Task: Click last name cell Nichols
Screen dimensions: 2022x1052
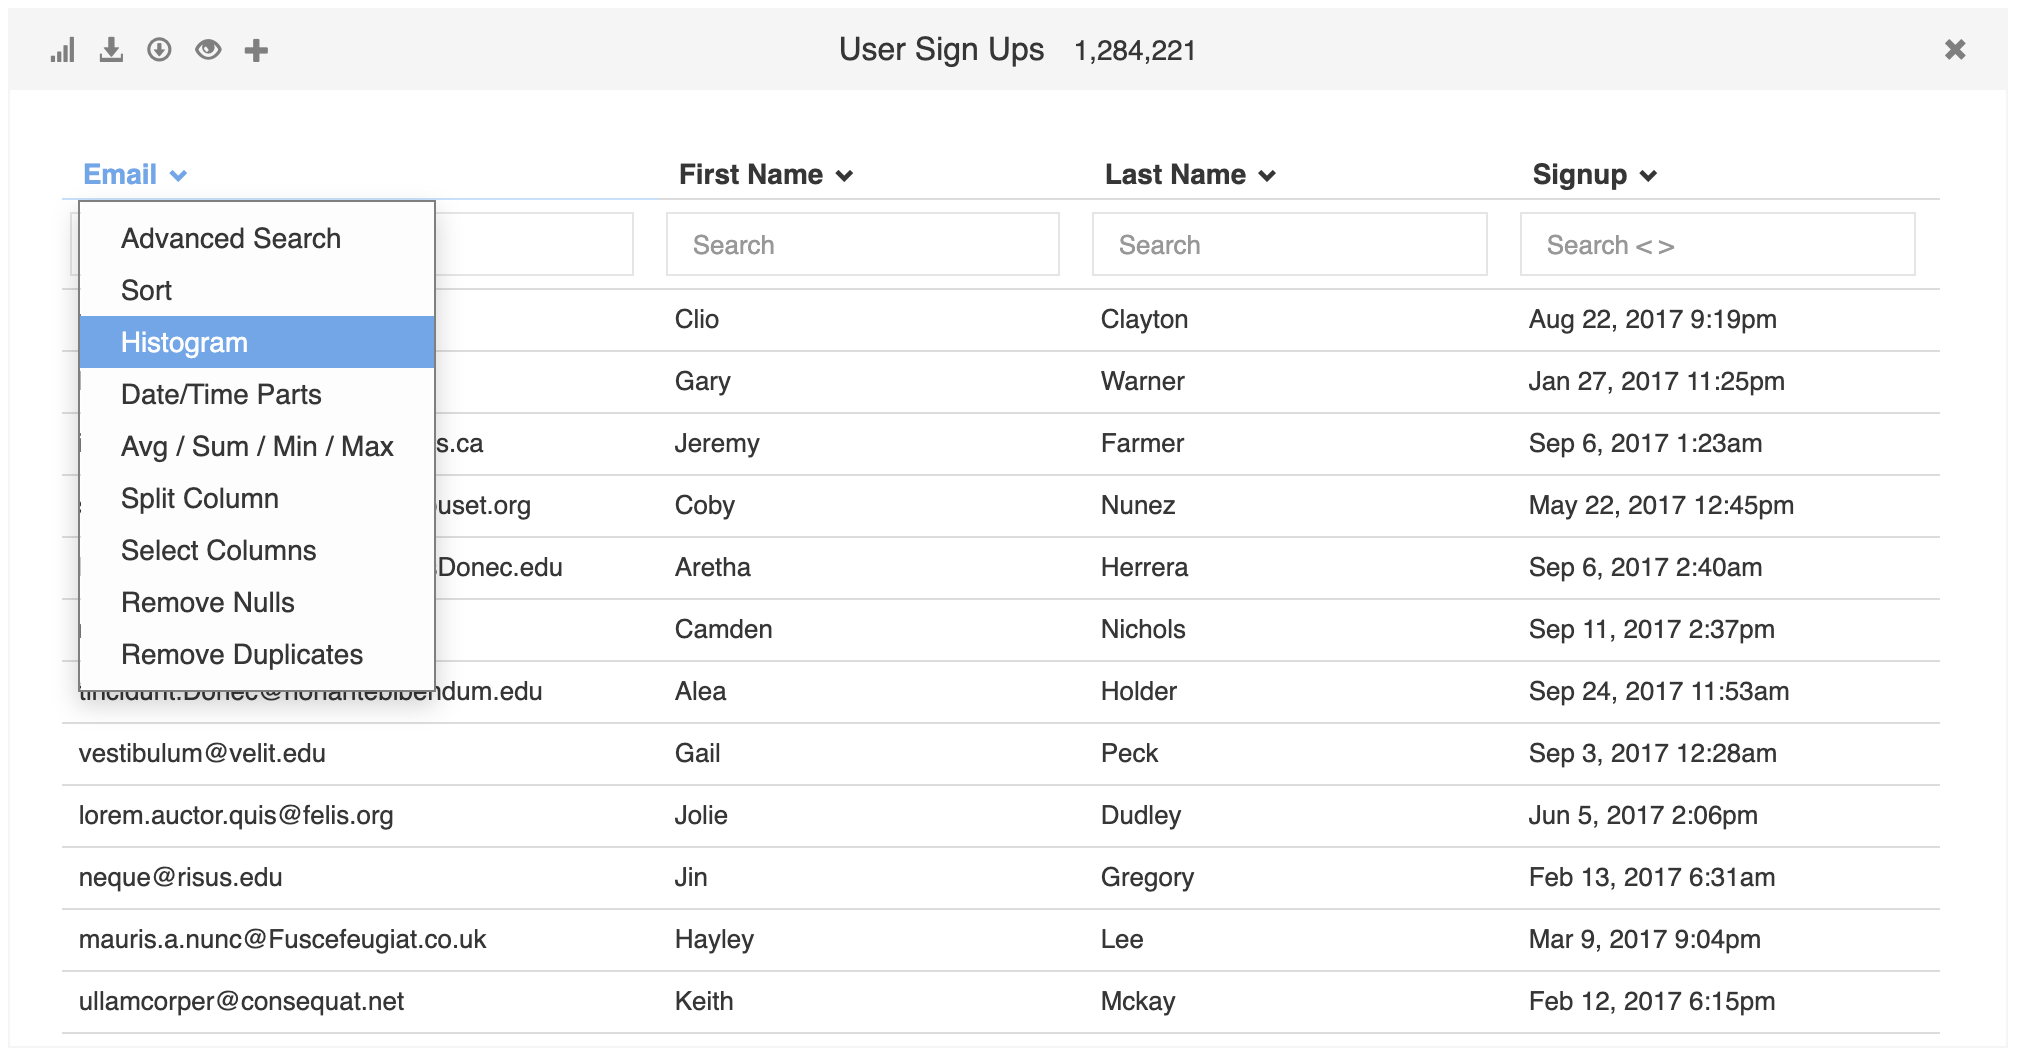Action: [1143, 629]
